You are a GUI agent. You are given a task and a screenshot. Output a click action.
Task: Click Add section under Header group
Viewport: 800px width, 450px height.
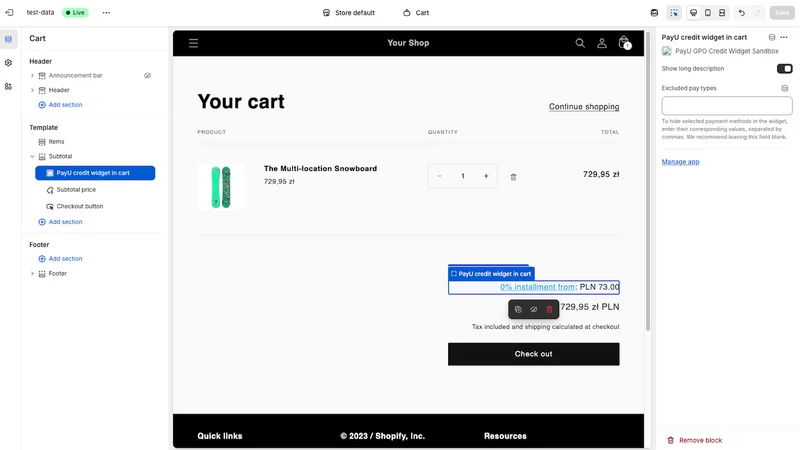point(60,105)
